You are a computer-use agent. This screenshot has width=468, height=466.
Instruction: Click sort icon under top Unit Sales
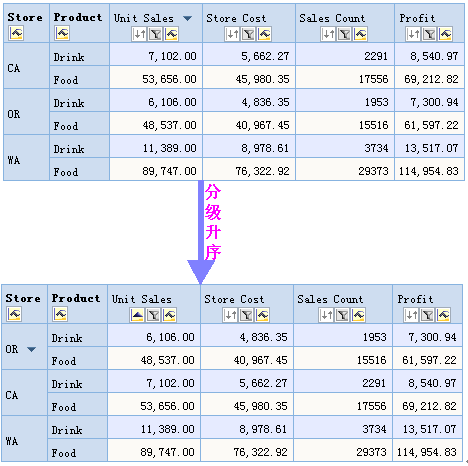[139, 34]
